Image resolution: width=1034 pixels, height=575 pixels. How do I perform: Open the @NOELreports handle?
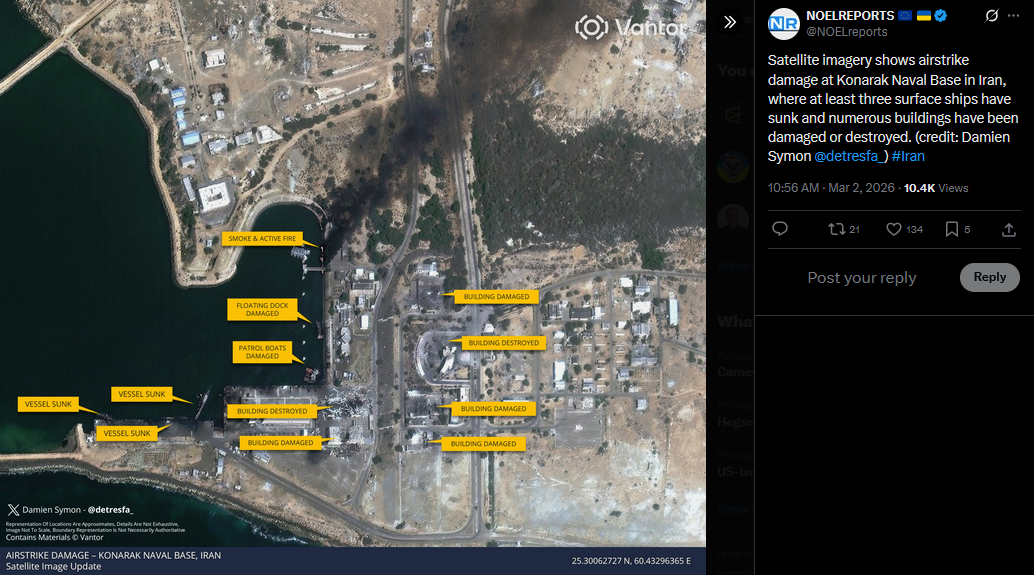coord(847,32)
